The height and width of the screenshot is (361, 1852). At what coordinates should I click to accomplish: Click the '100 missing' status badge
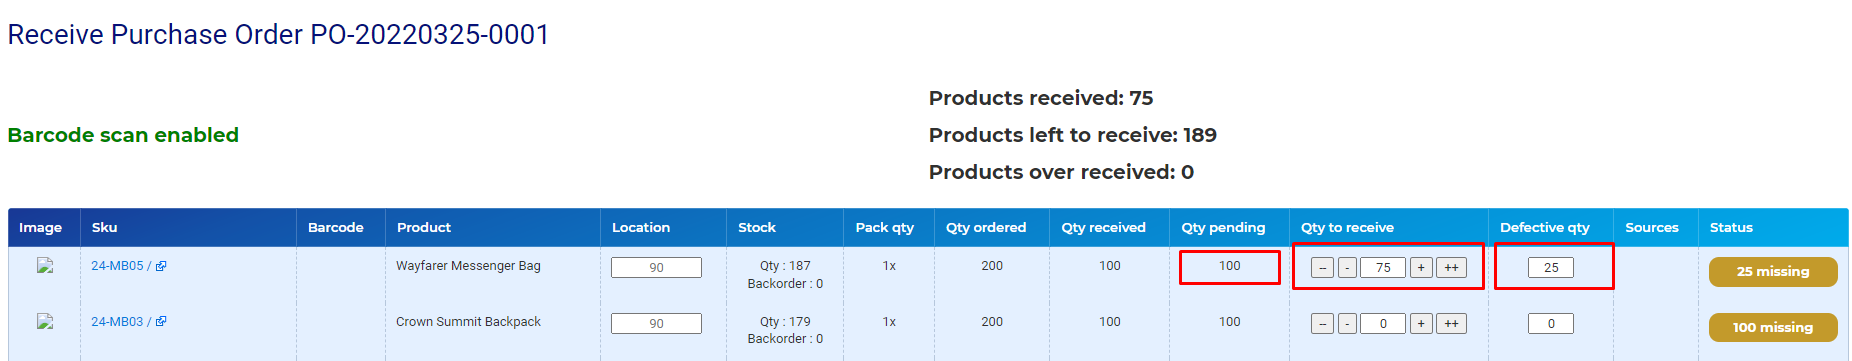[x=1773, y=328]
